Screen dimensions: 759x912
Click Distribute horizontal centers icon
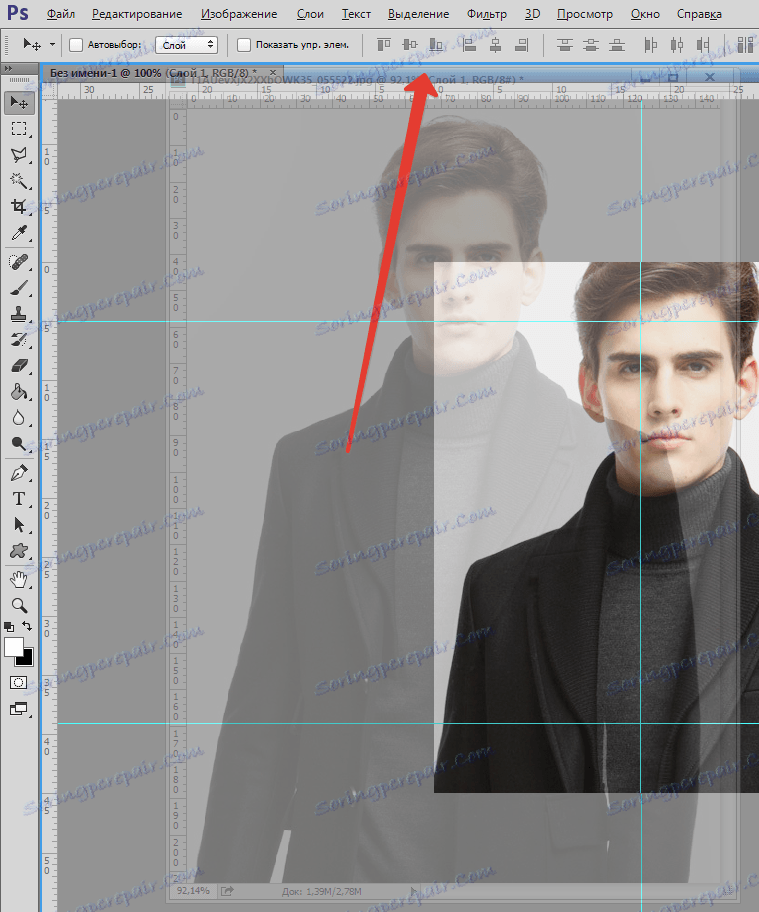677,45
